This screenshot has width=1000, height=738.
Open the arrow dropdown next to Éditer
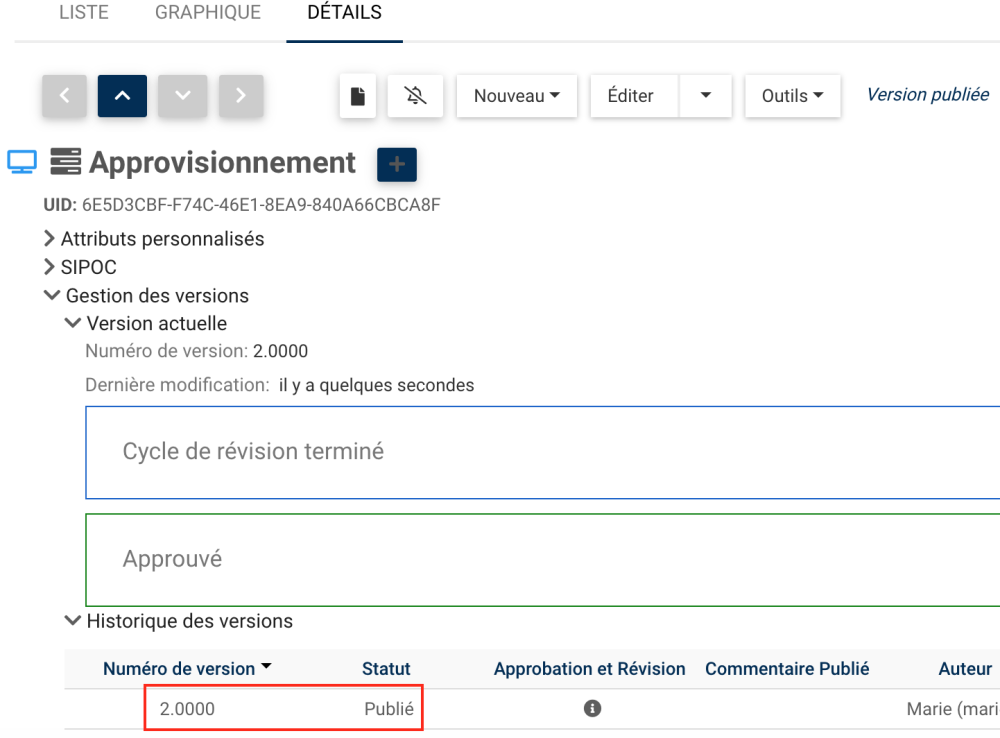(x=706, y=96)
